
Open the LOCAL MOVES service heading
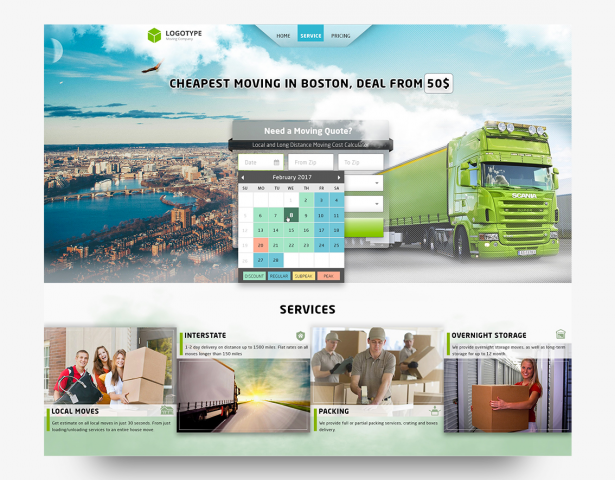pos(75,411)
